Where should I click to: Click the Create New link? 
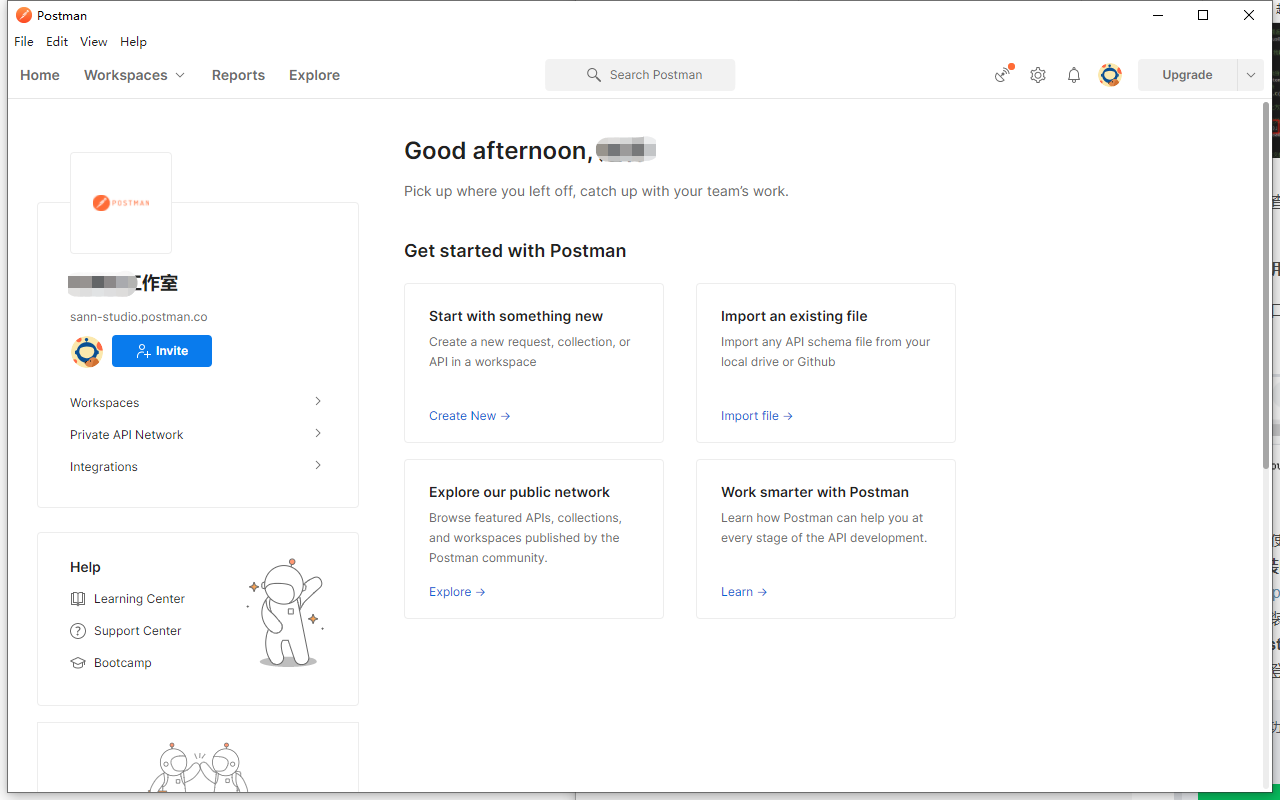pyautogui.click(x=470, y=416)
